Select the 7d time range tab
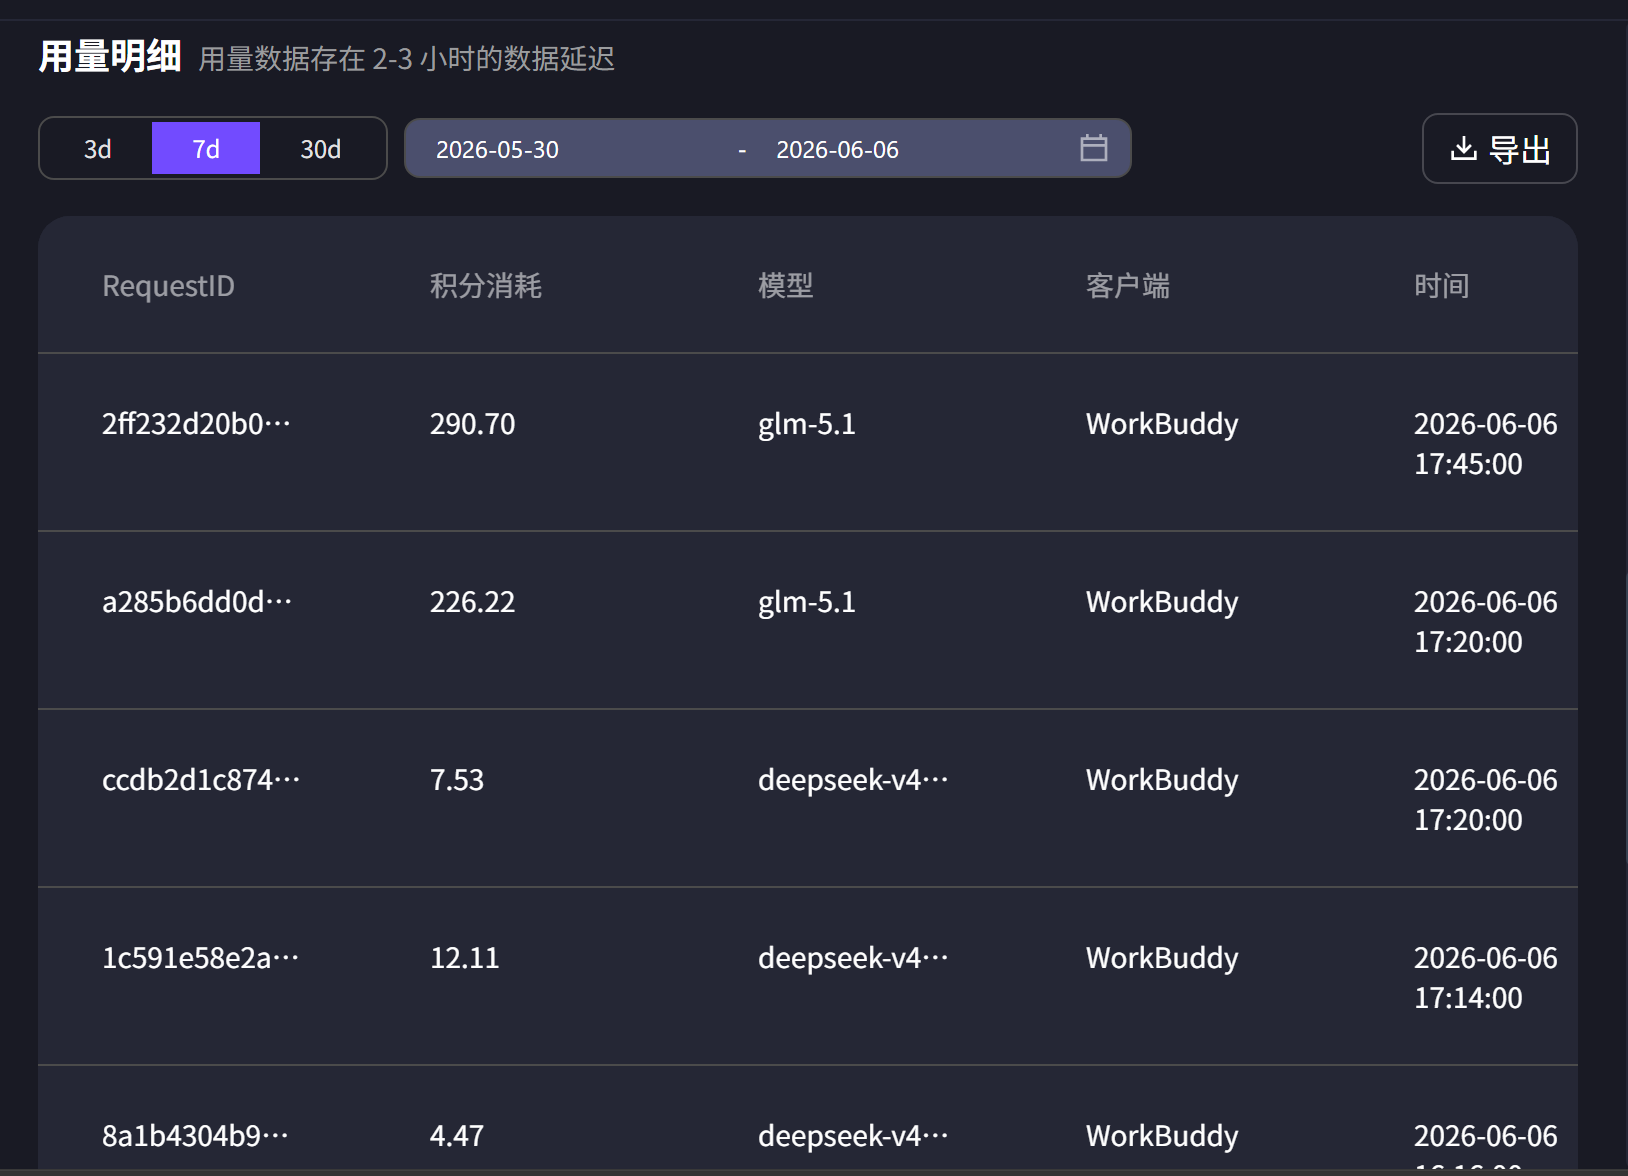Image resolution: width=1628 pixels, height=1176 pixels. [x=206, y=149]
